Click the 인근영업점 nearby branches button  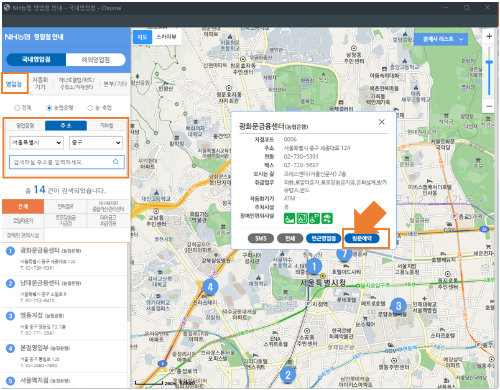click(x=323, y=238)
